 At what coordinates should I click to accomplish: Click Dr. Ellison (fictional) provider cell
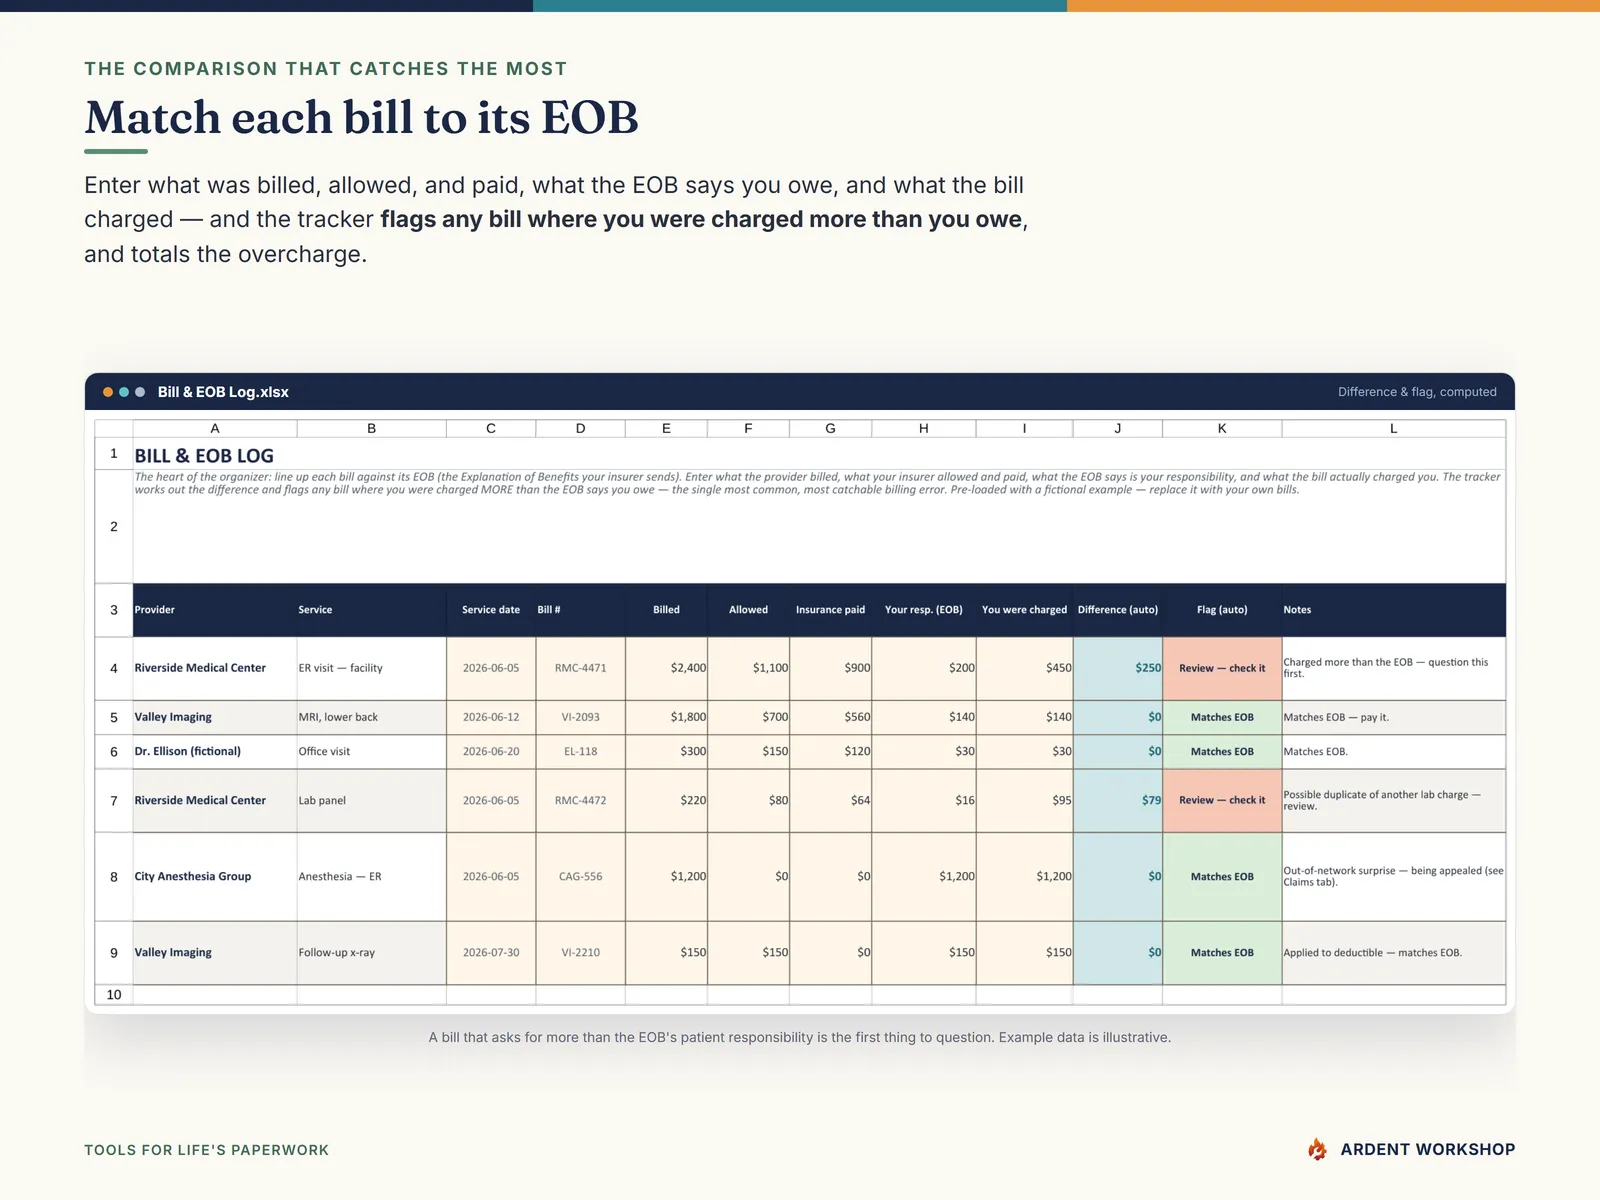(x=215, y=751)
